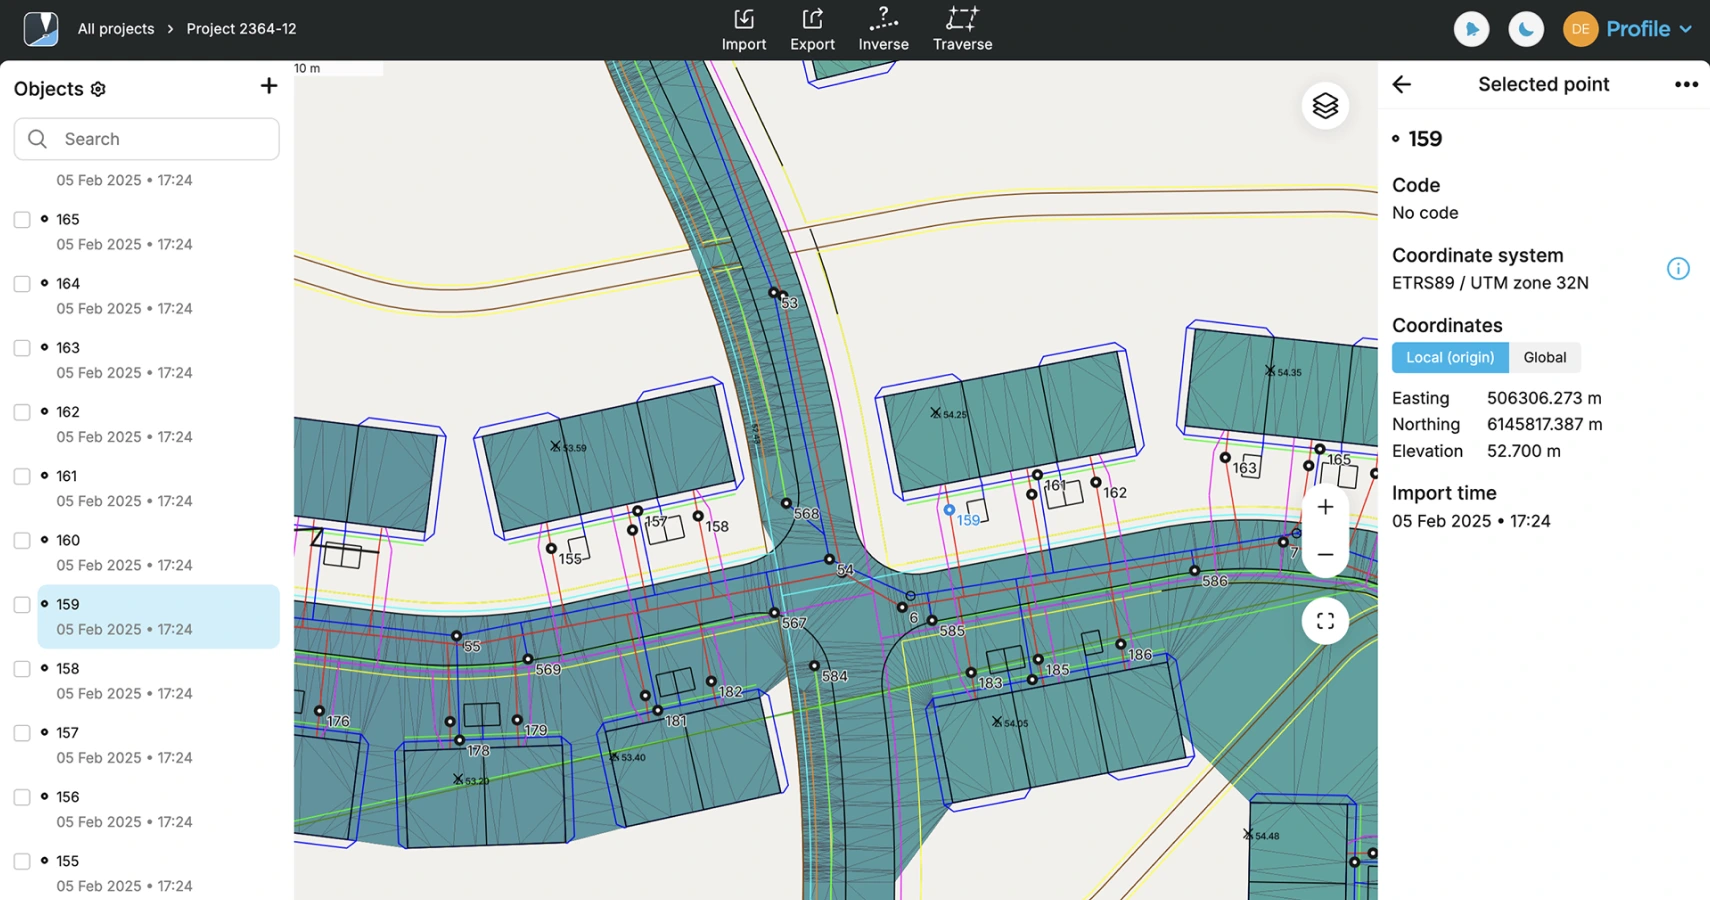Fit map view using fullscreen icon

1325,620
